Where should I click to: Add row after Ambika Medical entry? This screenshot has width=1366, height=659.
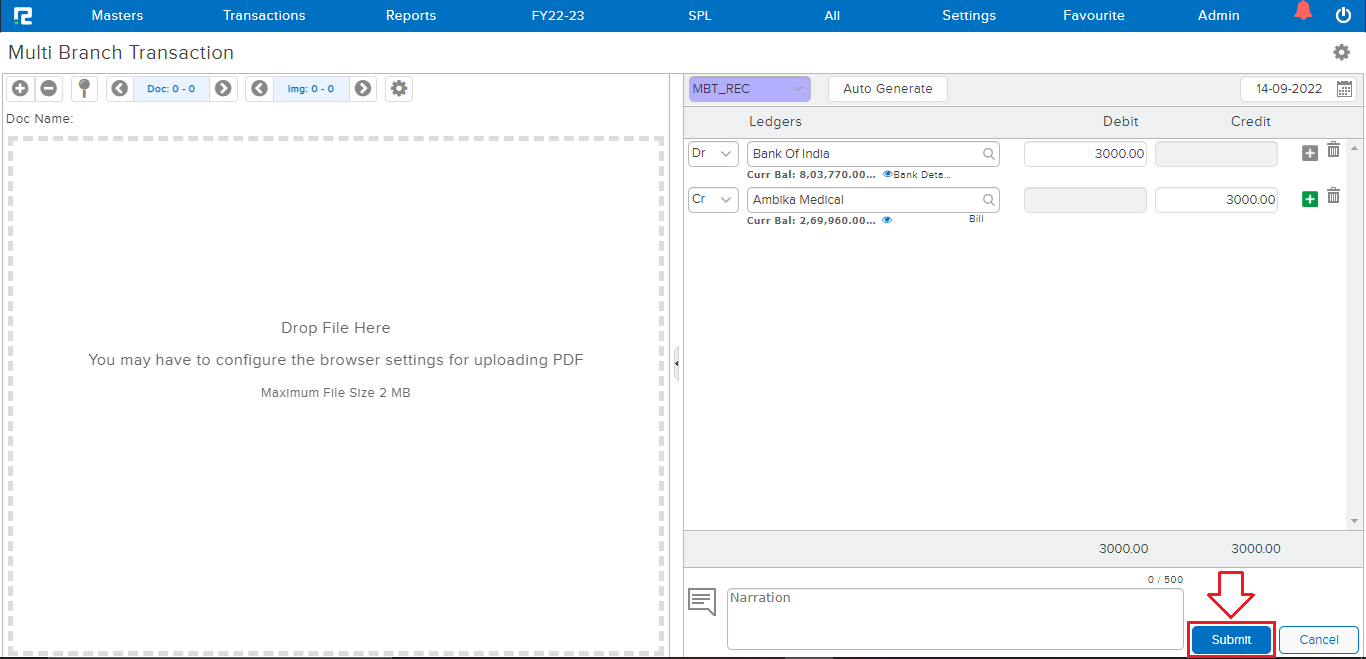pyautogui.click(x=1309, y=199)
